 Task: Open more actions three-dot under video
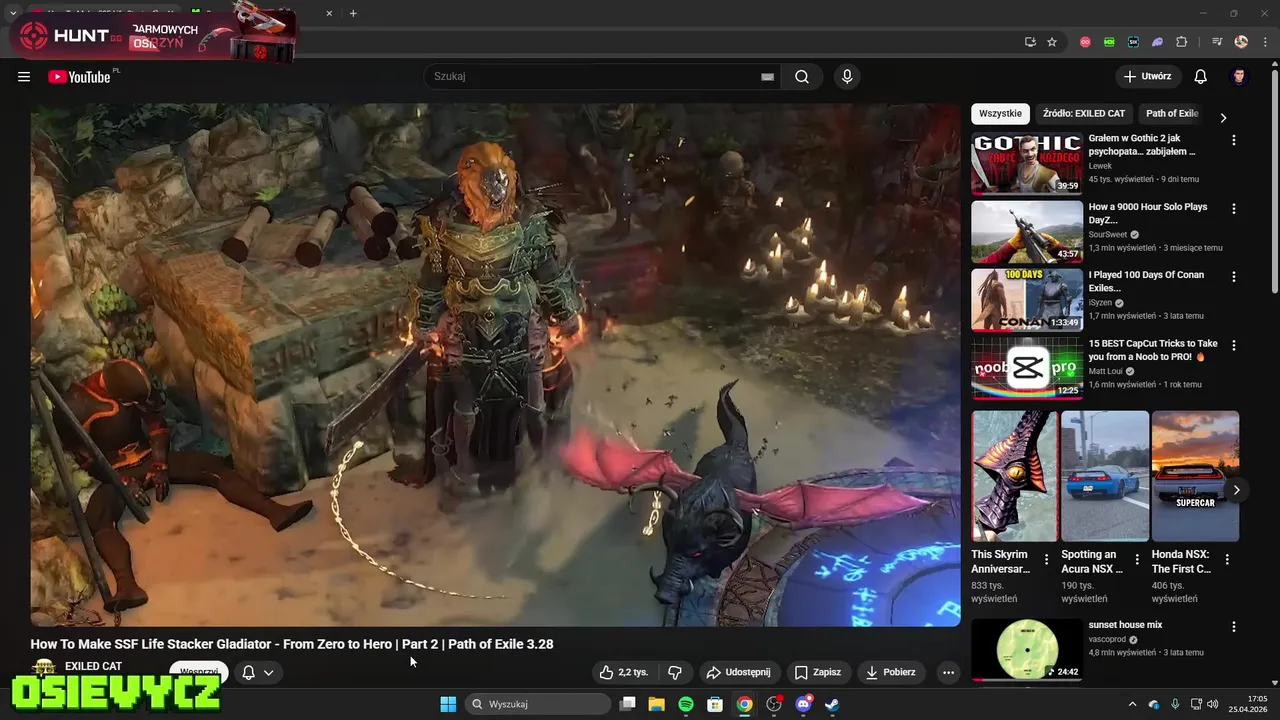tap(948, 672)
